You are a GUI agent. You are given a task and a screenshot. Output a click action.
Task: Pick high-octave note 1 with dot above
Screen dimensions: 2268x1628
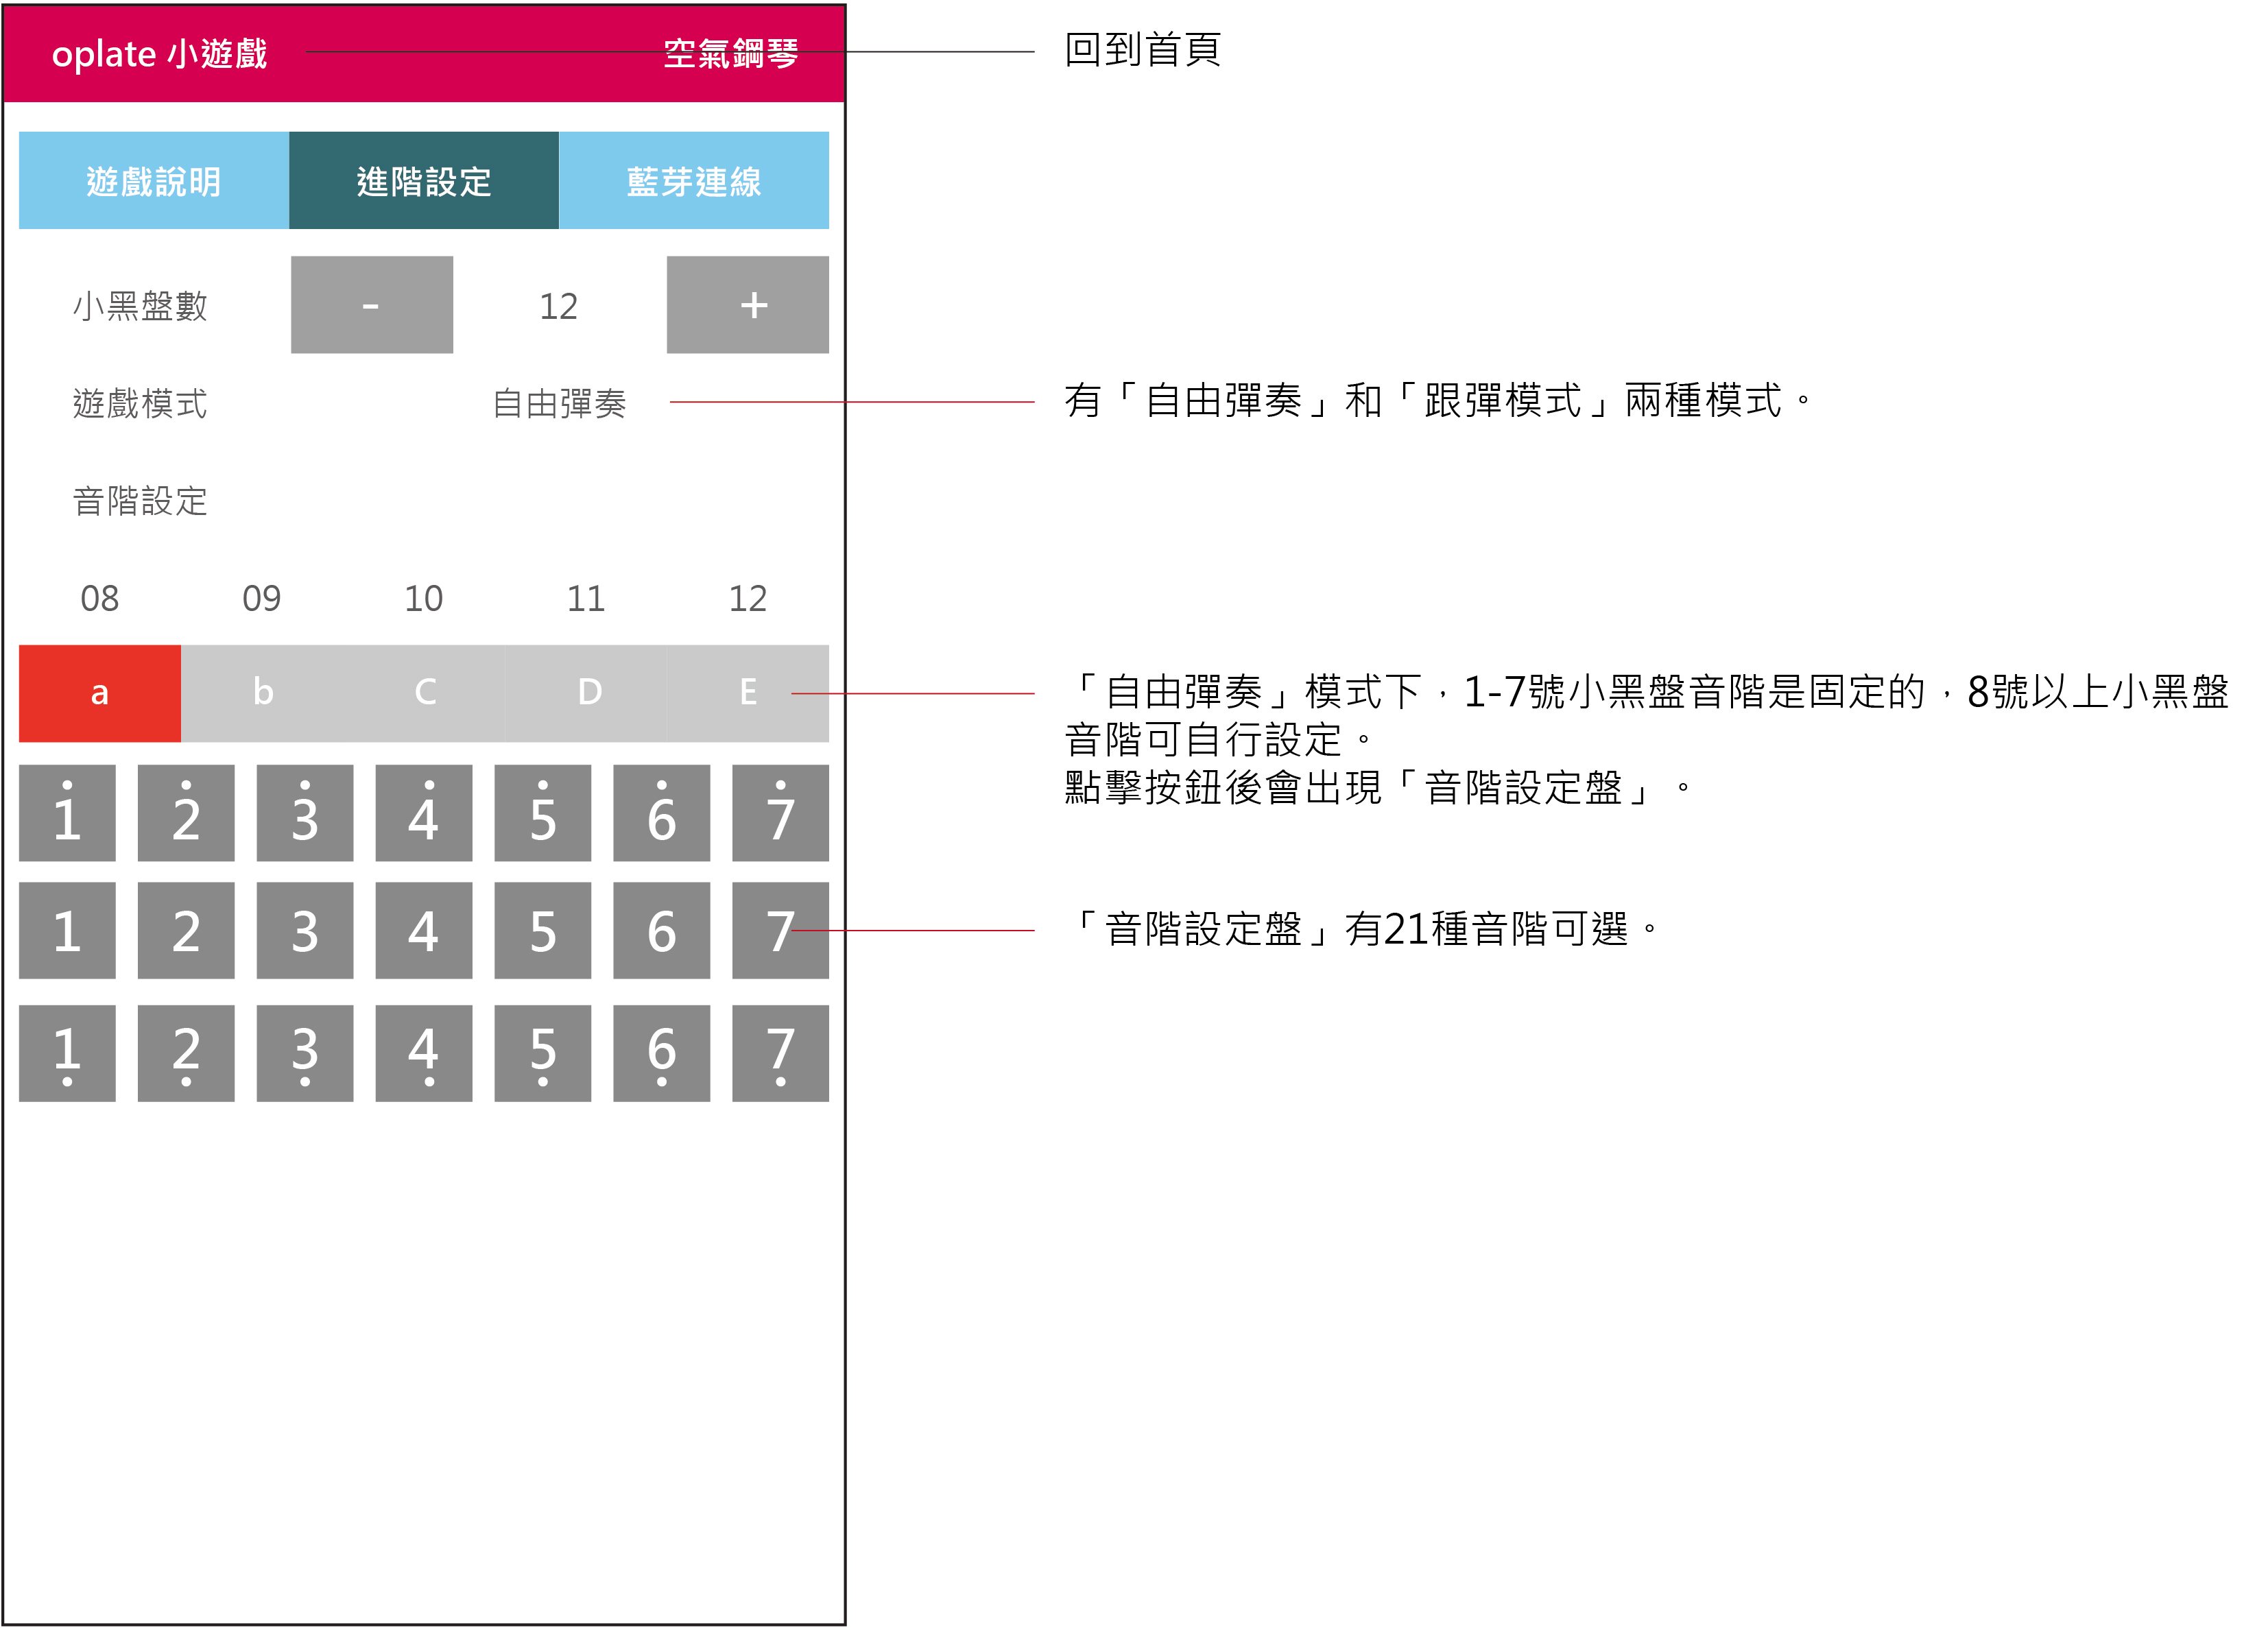67,813
